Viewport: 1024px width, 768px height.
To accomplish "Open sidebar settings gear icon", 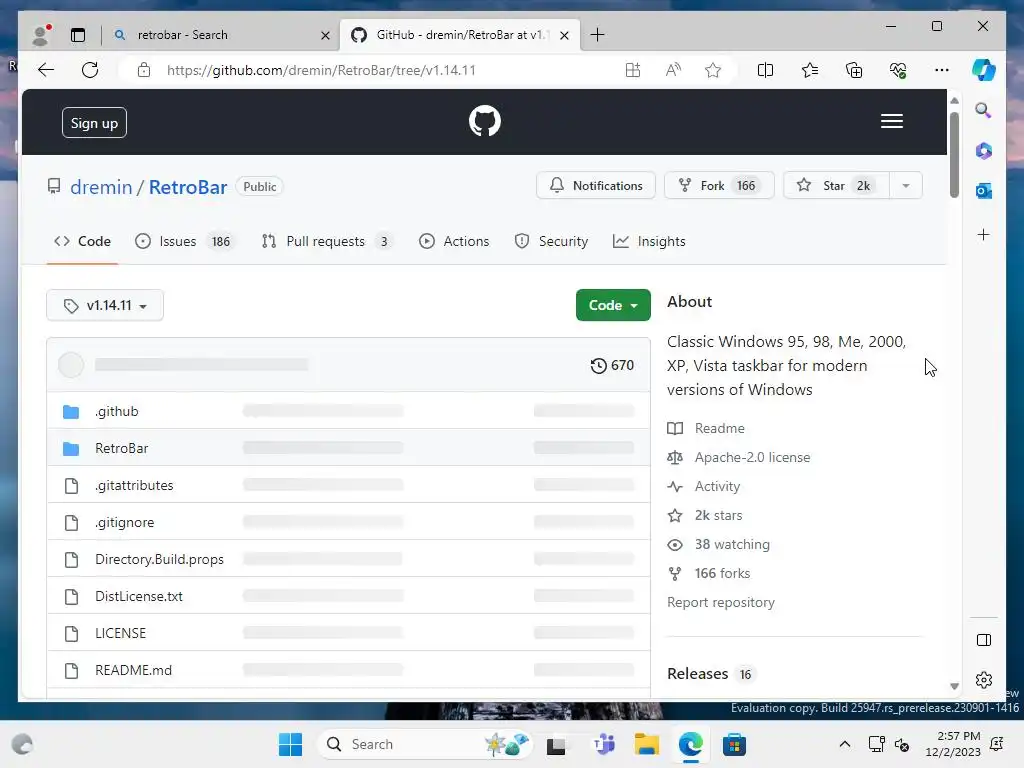I will (x=984, y=680).
